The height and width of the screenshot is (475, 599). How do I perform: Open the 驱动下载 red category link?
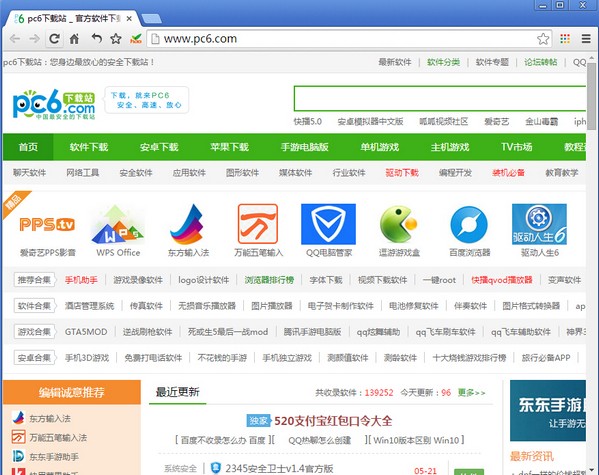(x=402, y=173)
